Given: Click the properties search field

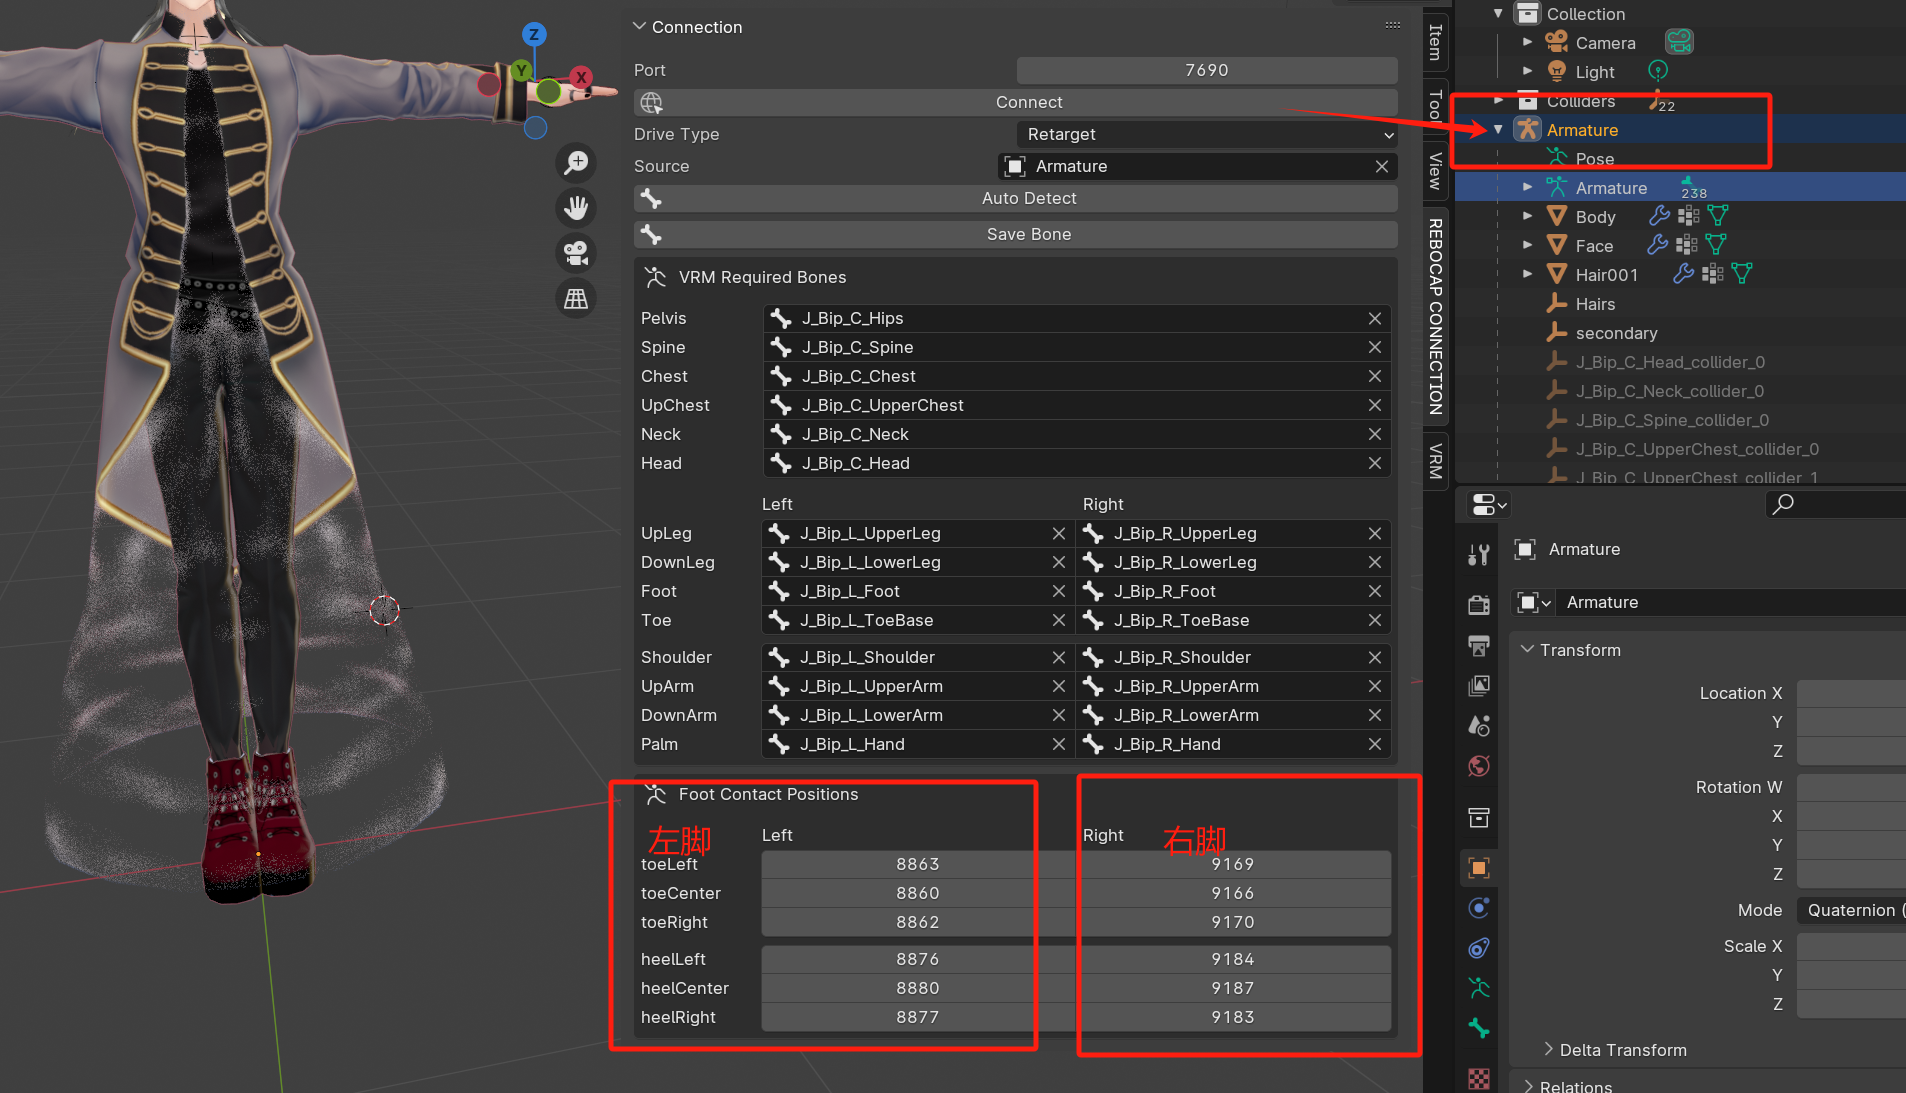Looking at the screenshot, I should pos(1836,504).
